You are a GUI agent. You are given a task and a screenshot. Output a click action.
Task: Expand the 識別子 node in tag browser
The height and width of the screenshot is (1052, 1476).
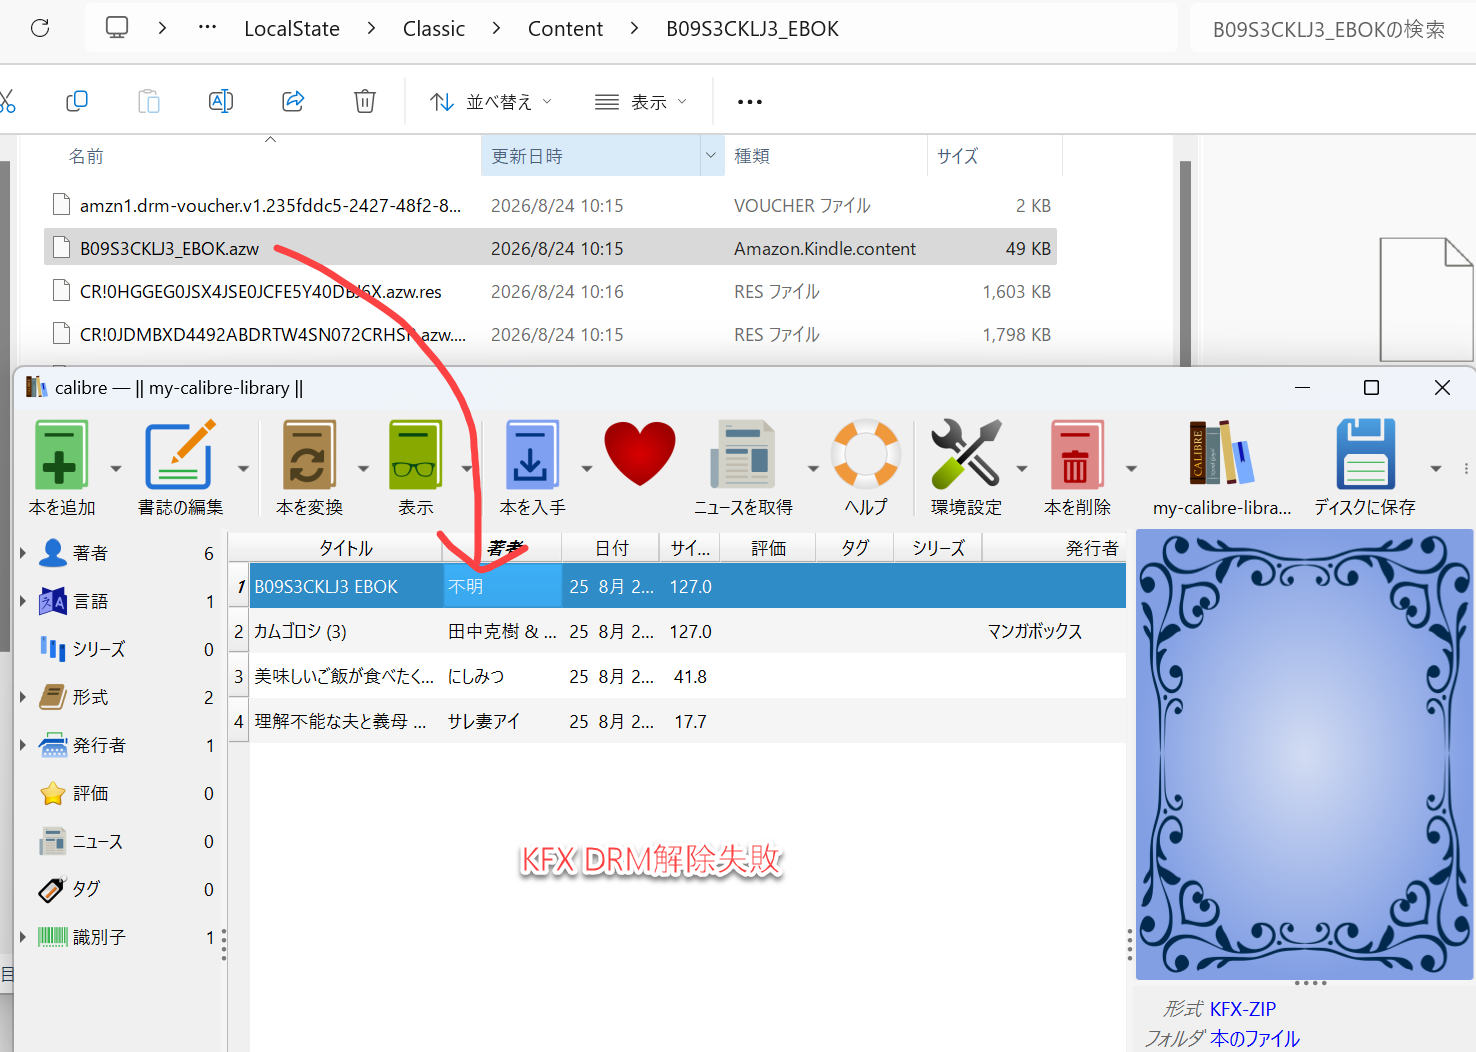click(x=22, y=937)
